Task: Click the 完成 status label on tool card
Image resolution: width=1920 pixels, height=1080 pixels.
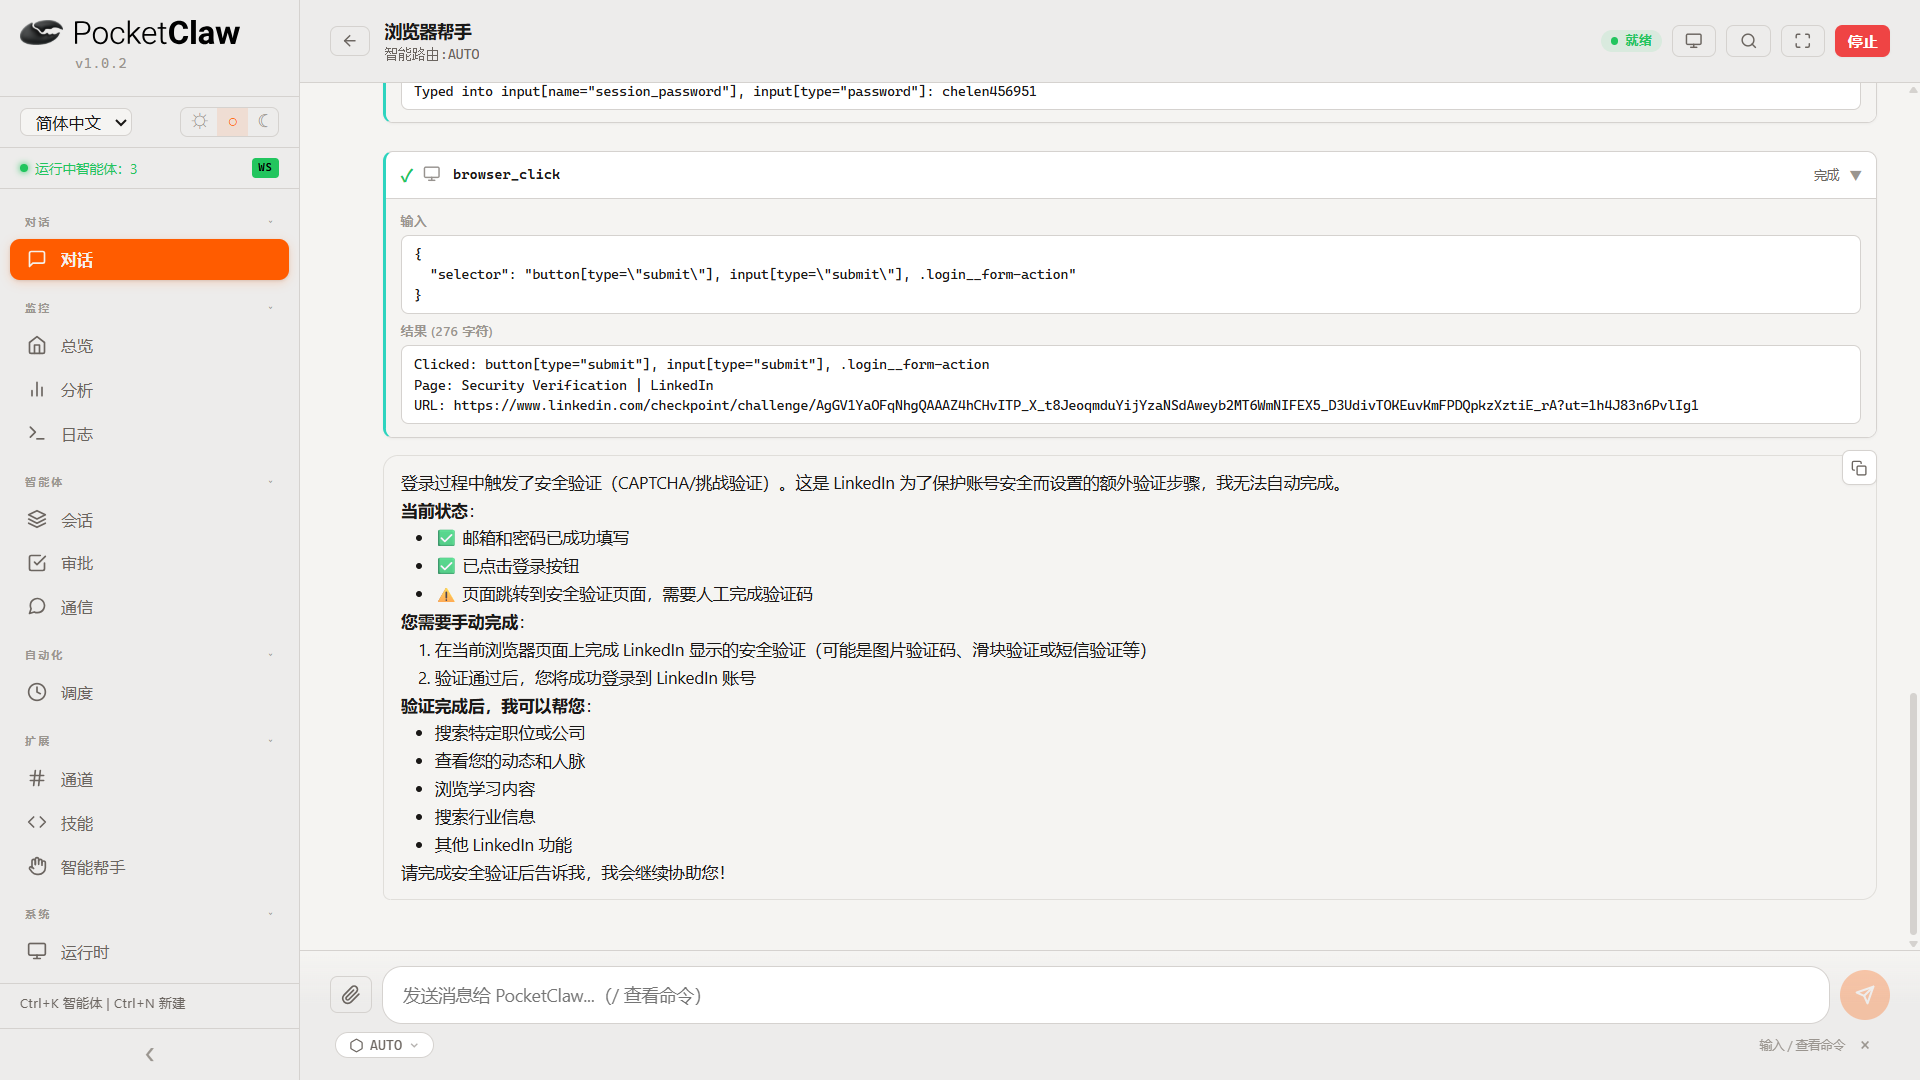Action: 1826,175
